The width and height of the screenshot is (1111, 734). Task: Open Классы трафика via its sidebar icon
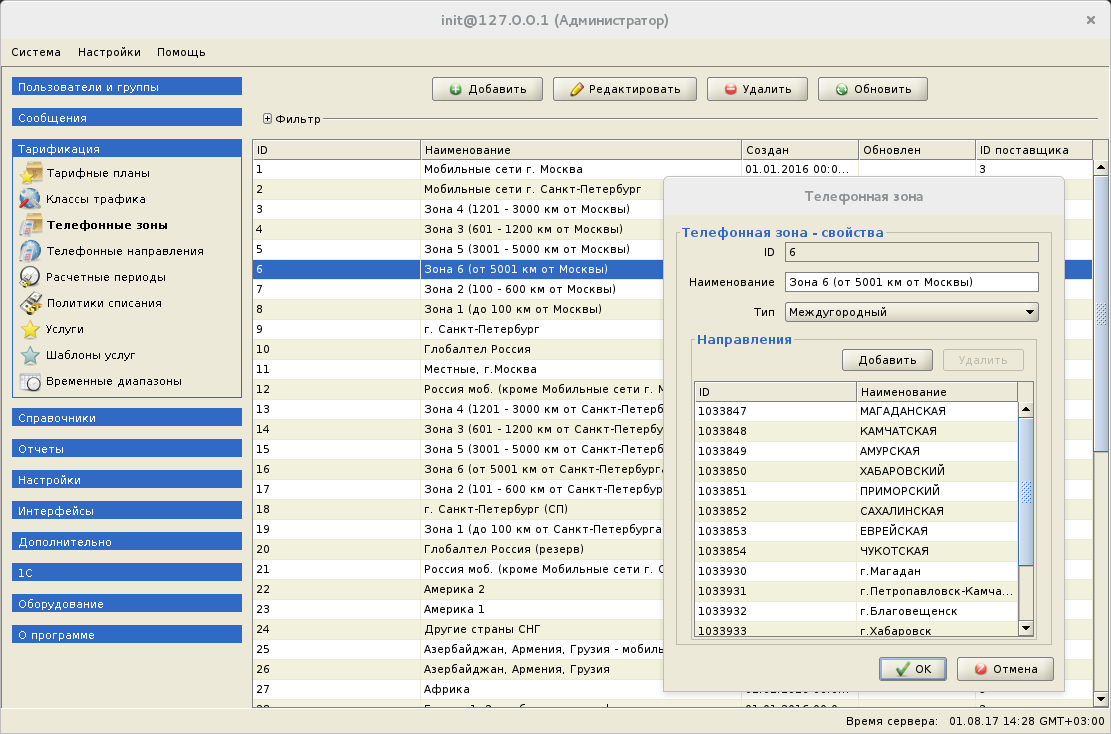pos(30,199)
